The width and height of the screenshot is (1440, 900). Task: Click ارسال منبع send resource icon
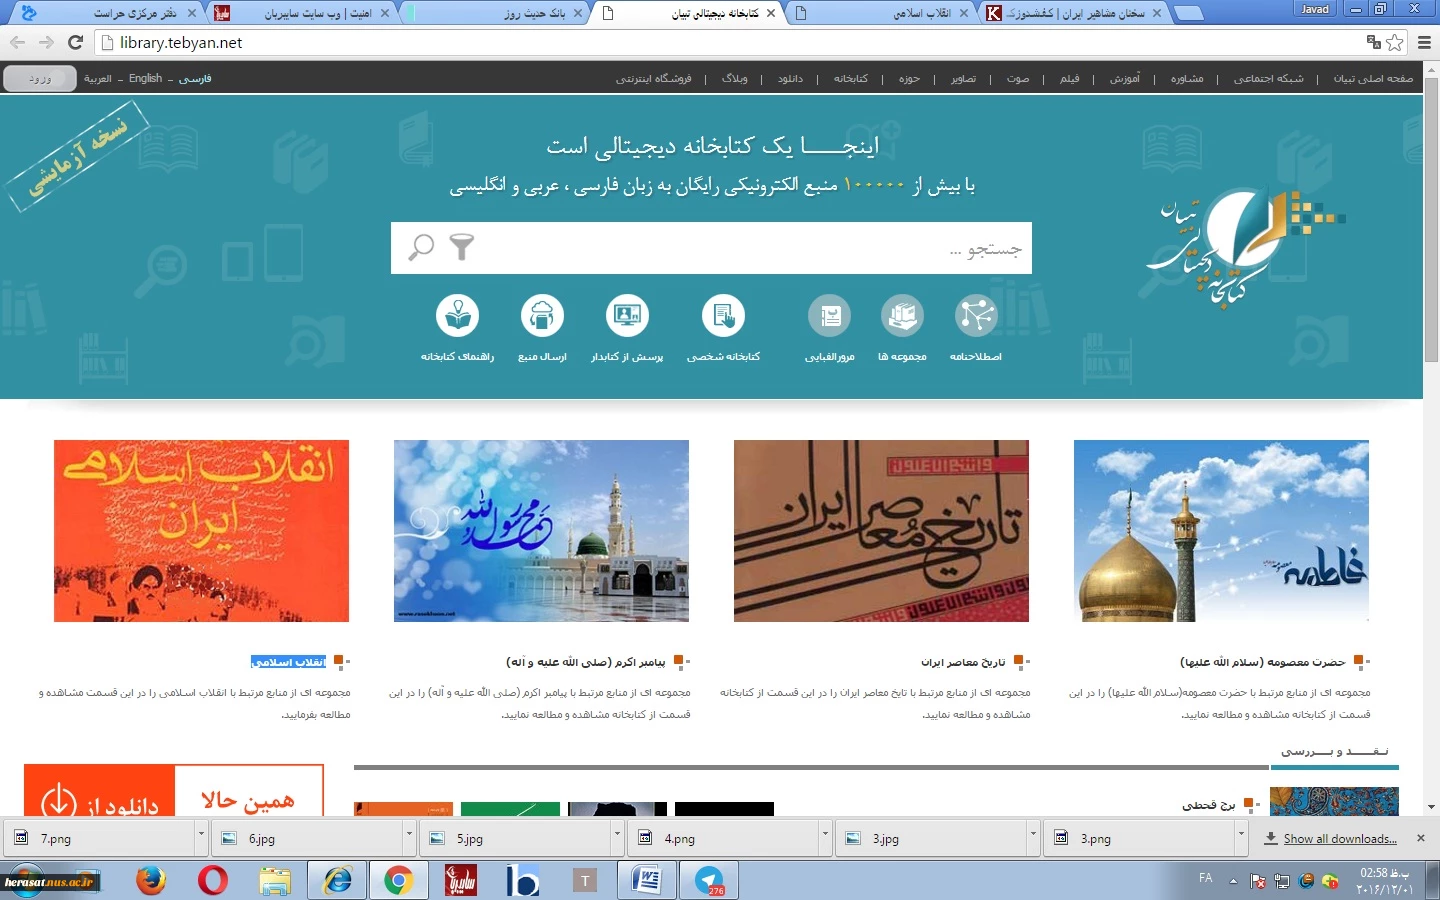click(542, 316)
